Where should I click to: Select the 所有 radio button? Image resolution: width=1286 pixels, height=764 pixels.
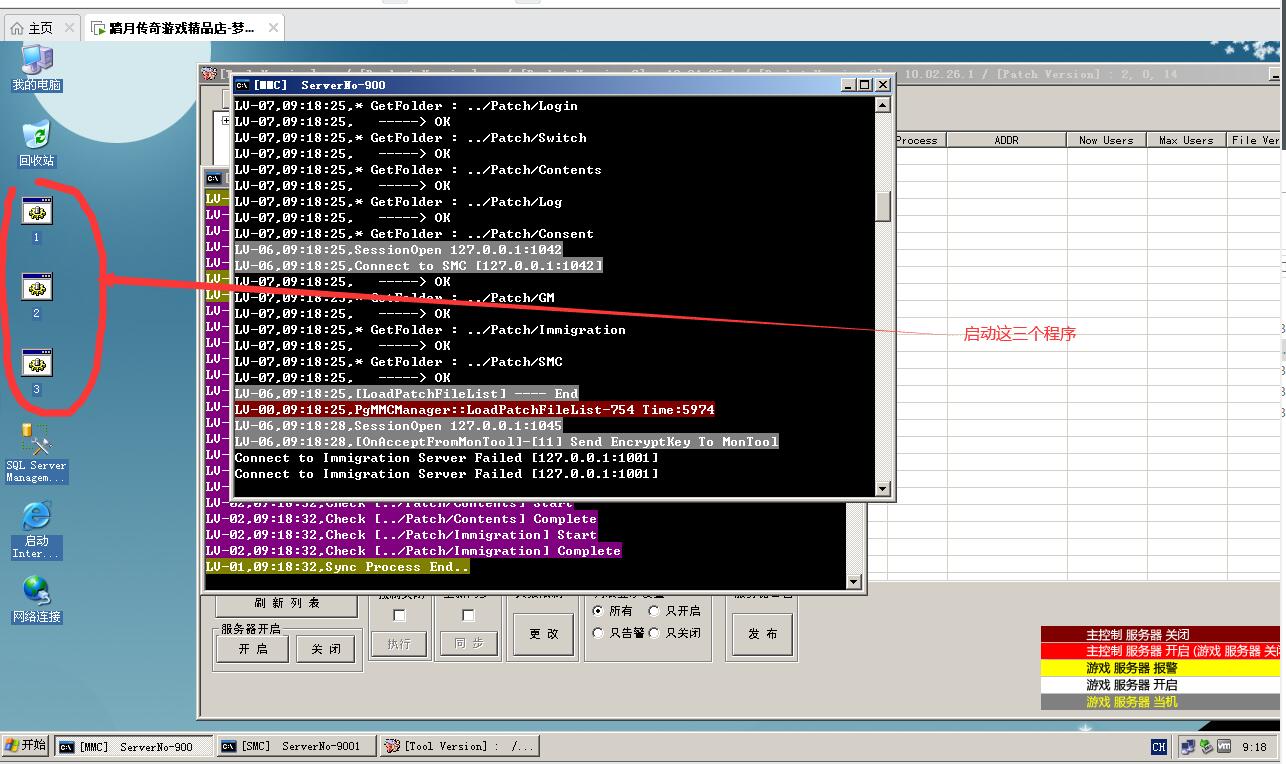pyautogui.click(x=598, y=611)
